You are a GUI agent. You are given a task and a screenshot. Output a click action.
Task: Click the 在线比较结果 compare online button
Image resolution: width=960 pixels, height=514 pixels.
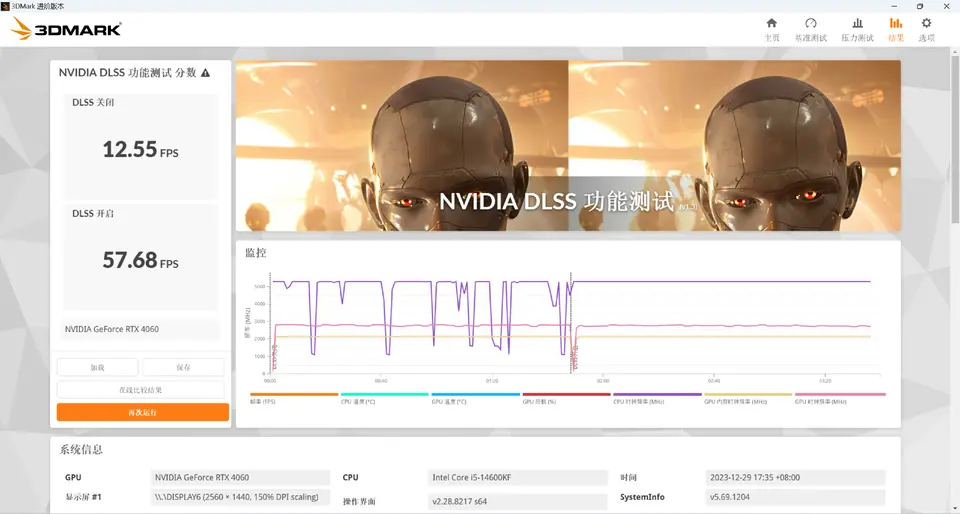pyautogui.click(x=141, y=390)
